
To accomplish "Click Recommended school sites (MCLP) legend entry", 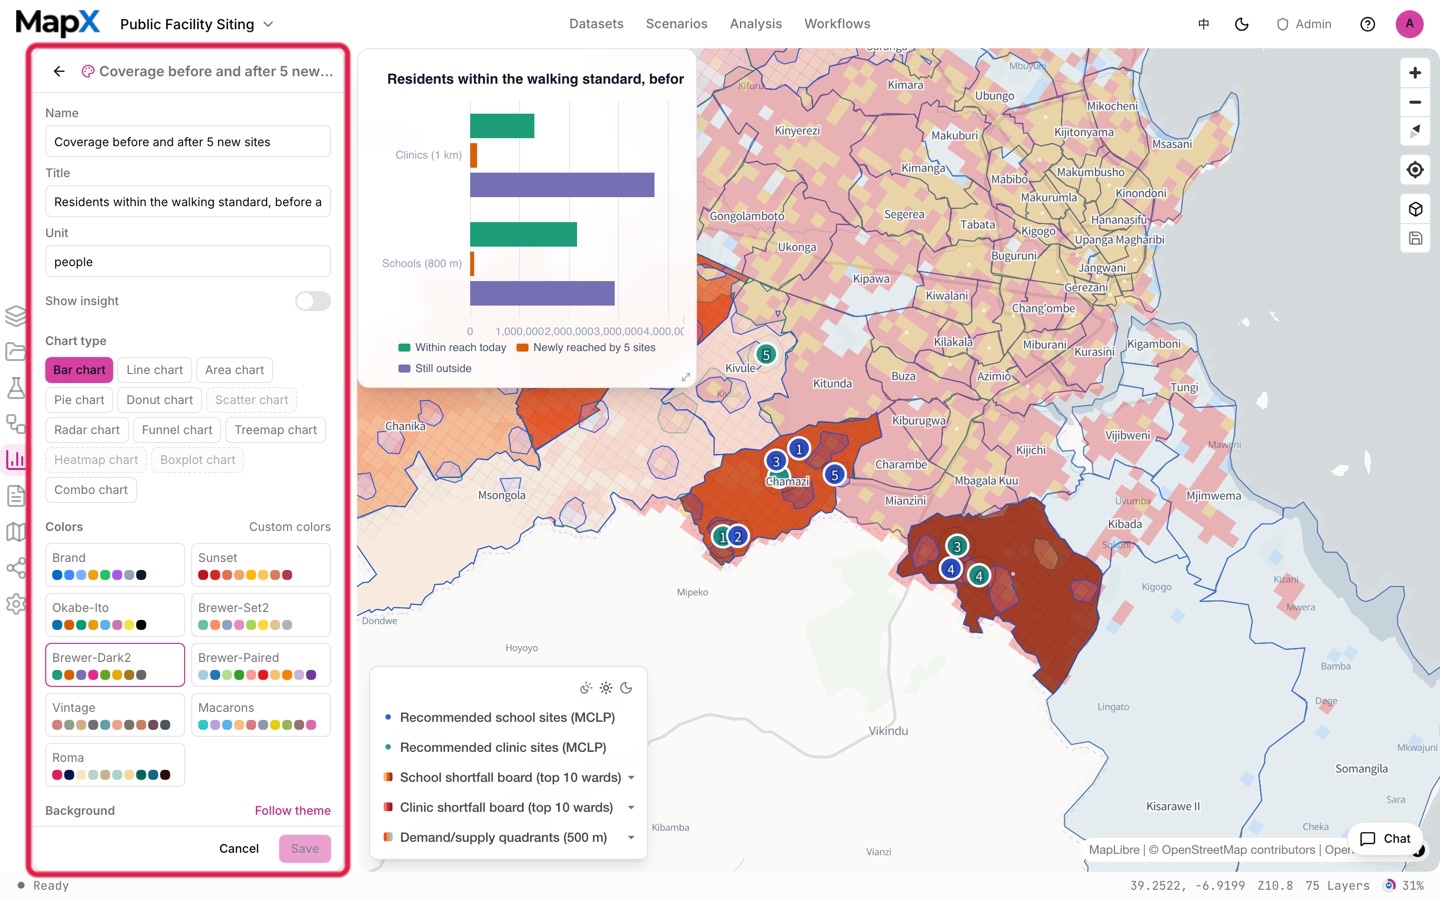I will tap(507, 718).
